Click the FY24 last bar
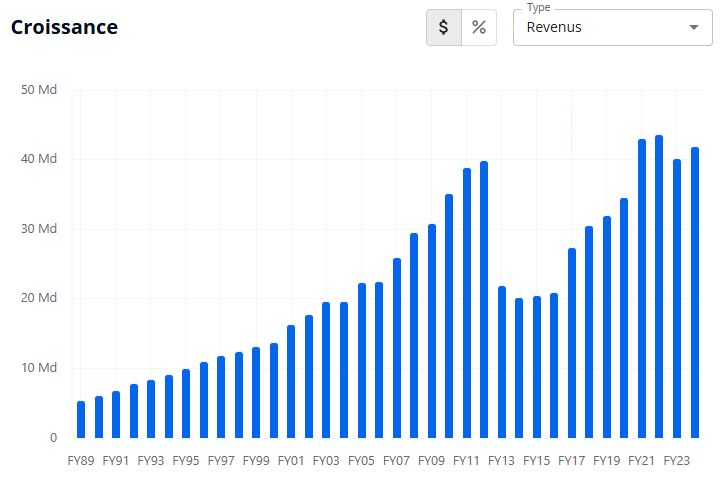The height and width of the screenshot is (479, 722). 695,292
